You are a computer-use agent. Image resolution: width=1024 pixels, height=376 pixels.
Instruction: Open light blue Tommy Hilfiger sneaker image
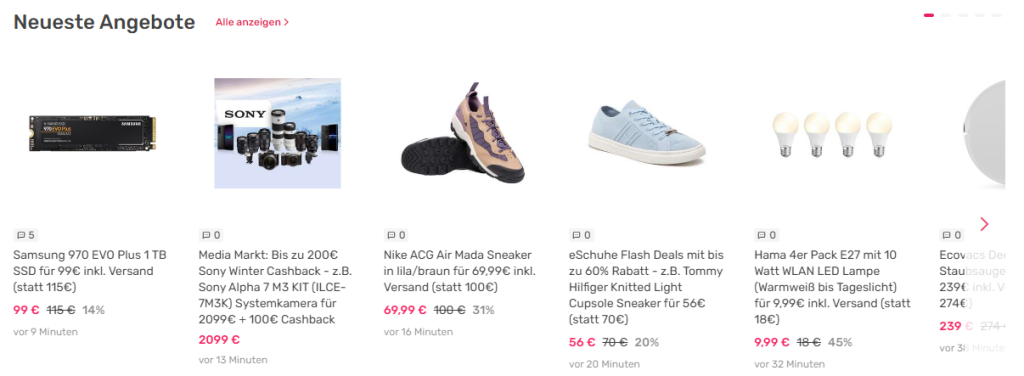coord(647,133)
